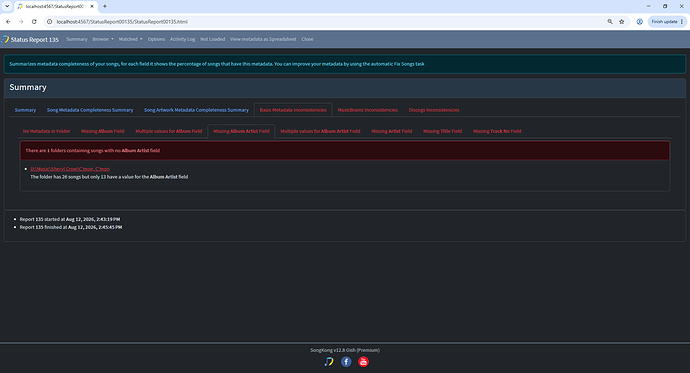This screenshot has width=690, height=373.
Task: View site information icon in address bar
Action: pos(50,22)
